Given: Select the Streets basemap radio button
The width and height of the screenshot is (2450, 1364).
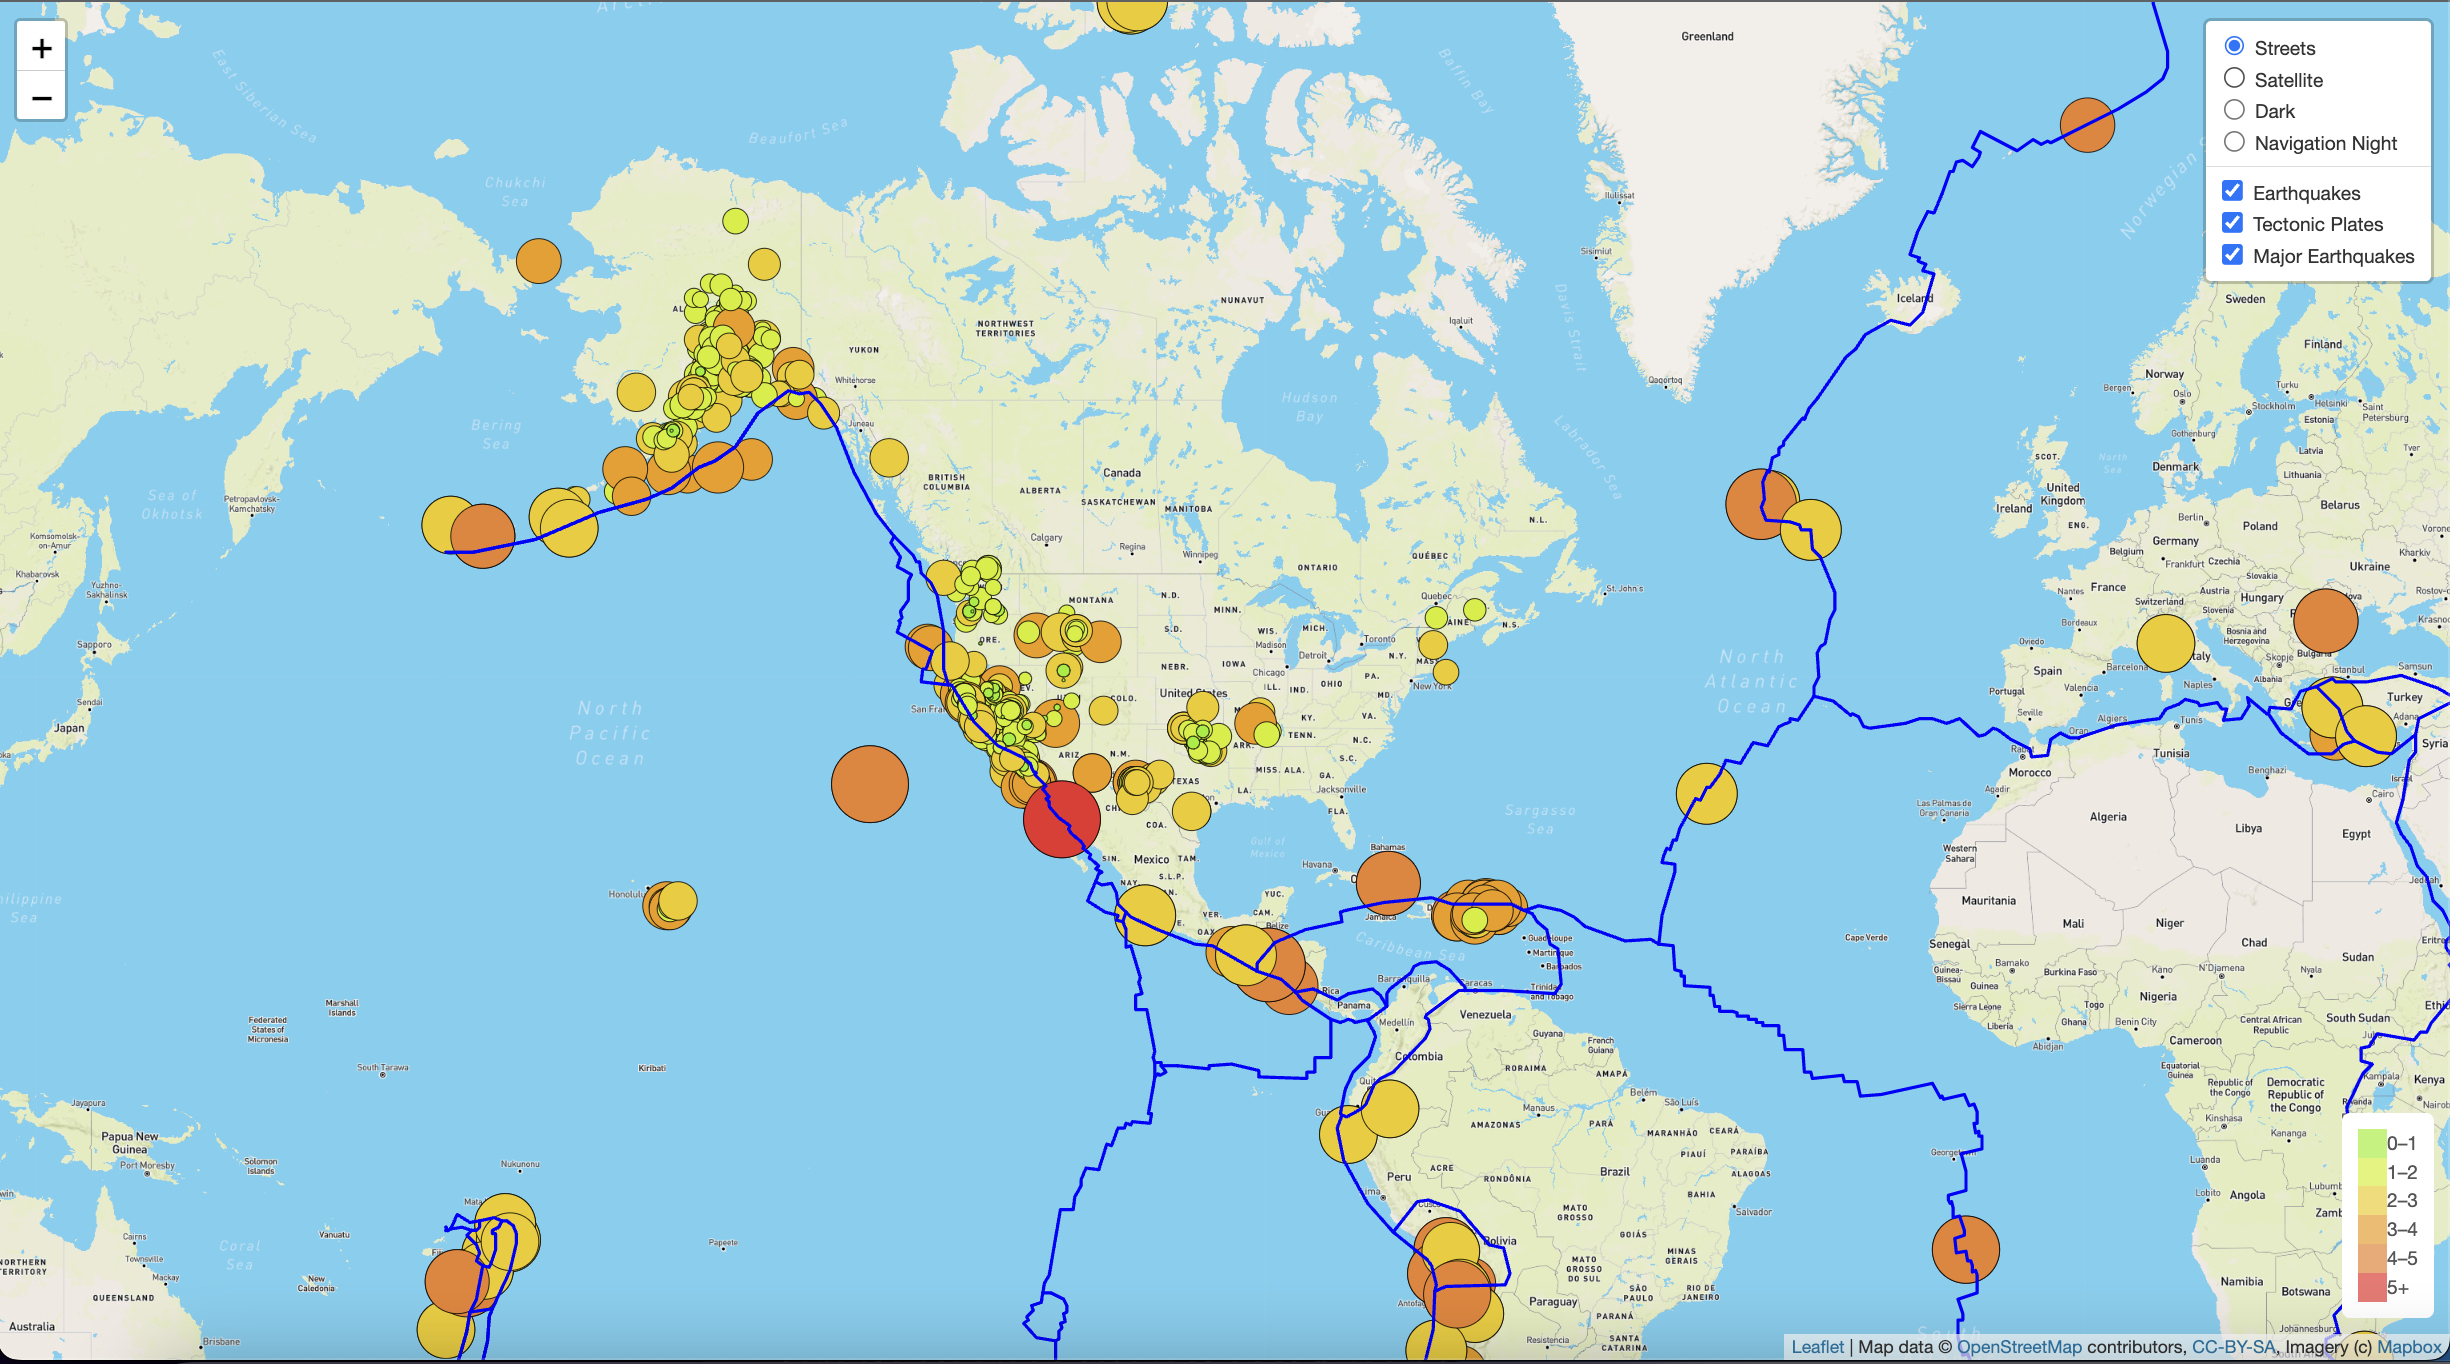Looking at the screenshot, I should [2234, 45].
